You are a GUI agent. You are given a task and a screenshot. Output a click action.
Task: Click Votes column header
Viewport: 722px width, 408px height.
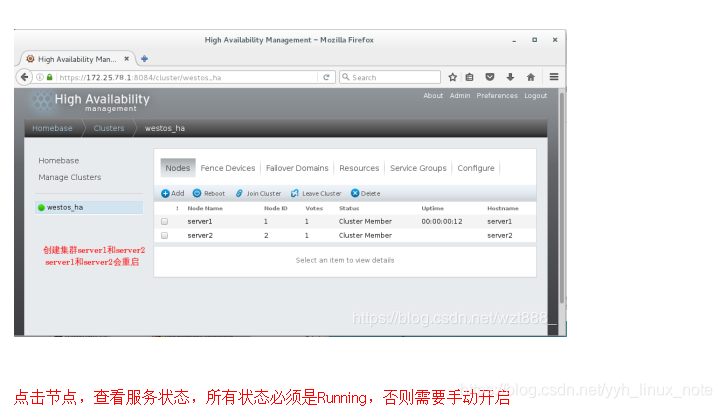point(314,209)
